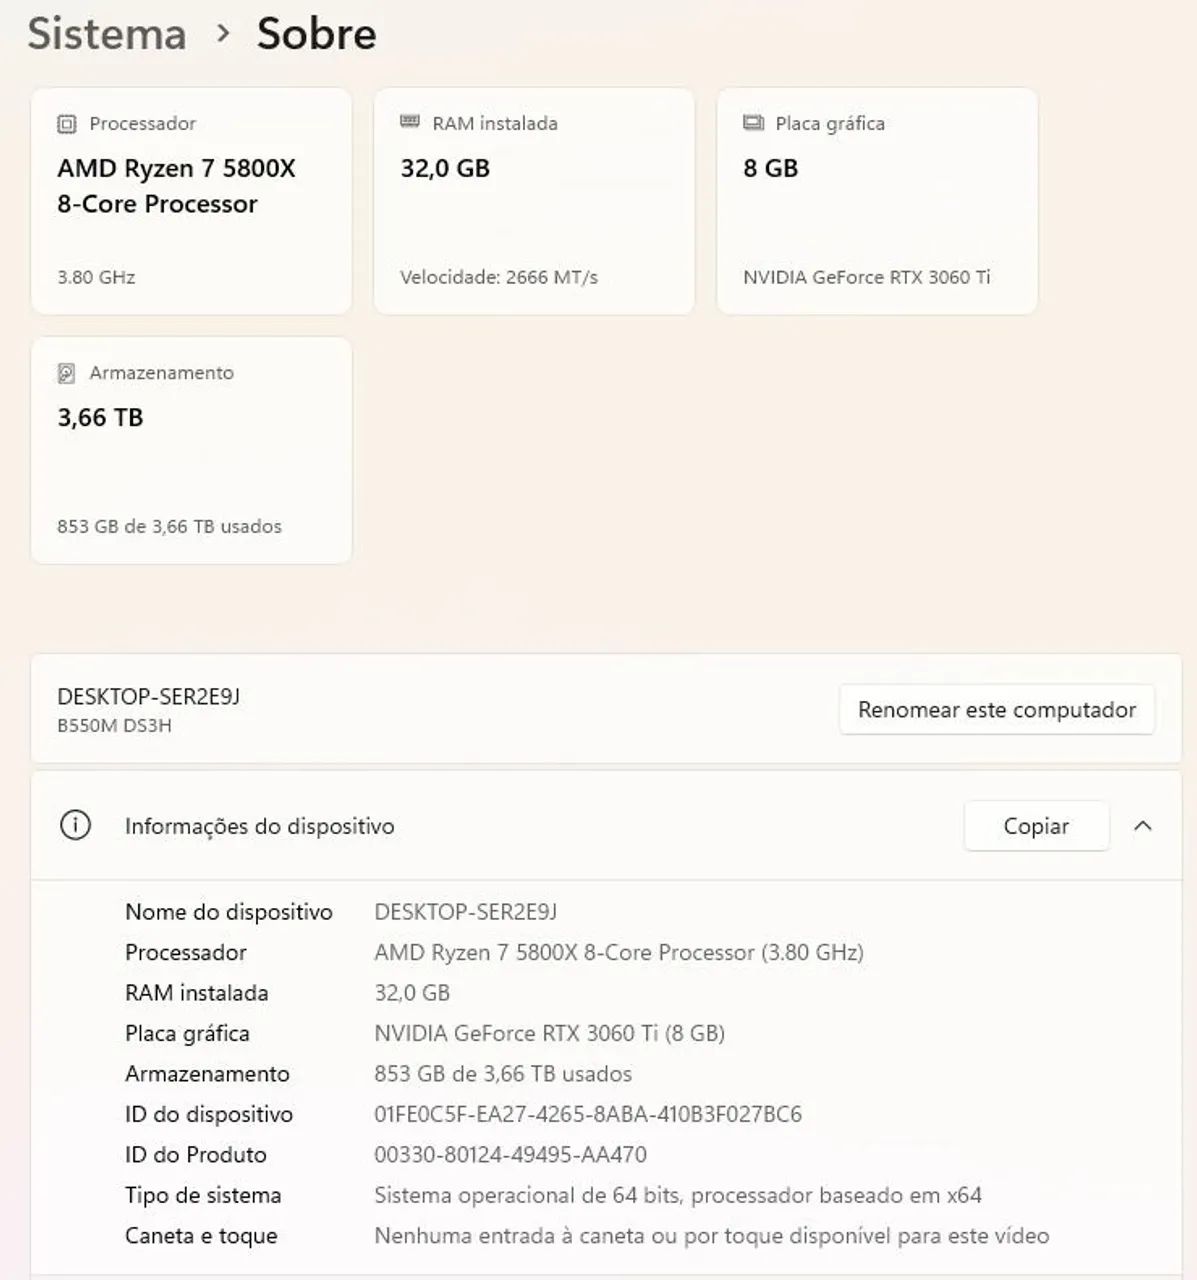Image resolution: width=1197 pixels, height=1280 pixels.
Task: Click the Sobre page title
Action: click(317, 33)
